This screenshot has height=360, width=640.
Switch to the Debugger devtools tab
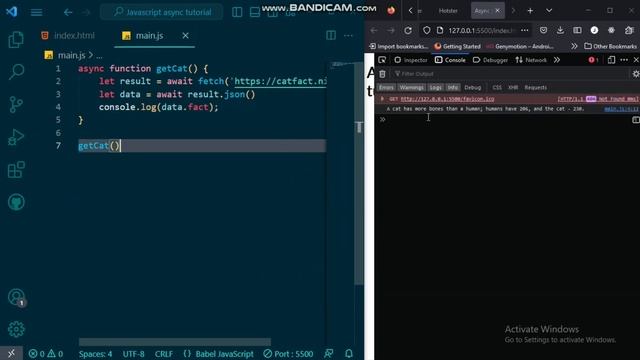(x=490, y=60)
